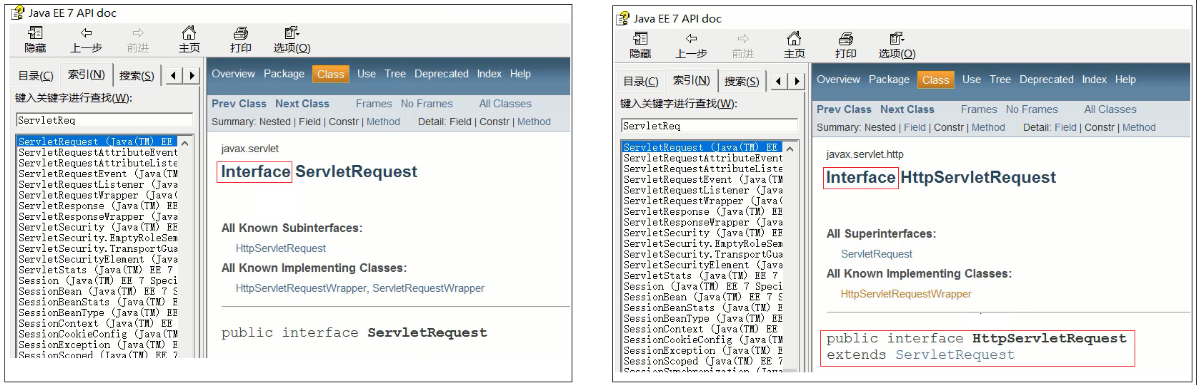1197x385 pixels.
Task: Open Options (选项) dropdown in right window
Action: click(x=896, y=38)
